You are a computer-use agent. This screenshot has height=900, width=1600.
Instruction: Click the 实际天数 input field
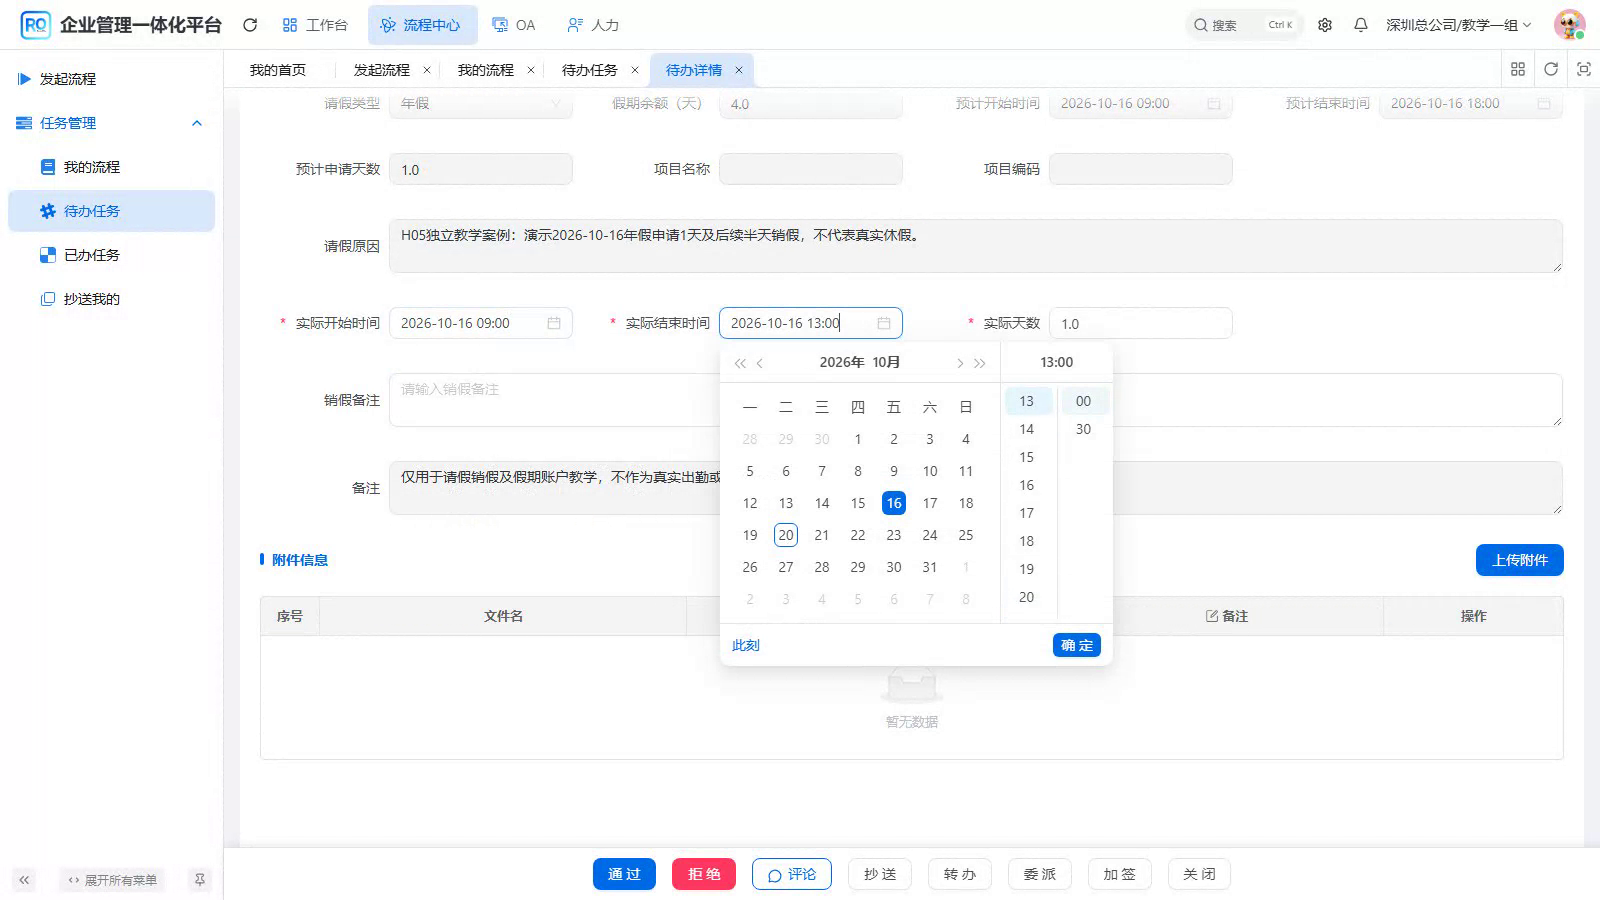pyautogui.click(x=1141, y=323)
